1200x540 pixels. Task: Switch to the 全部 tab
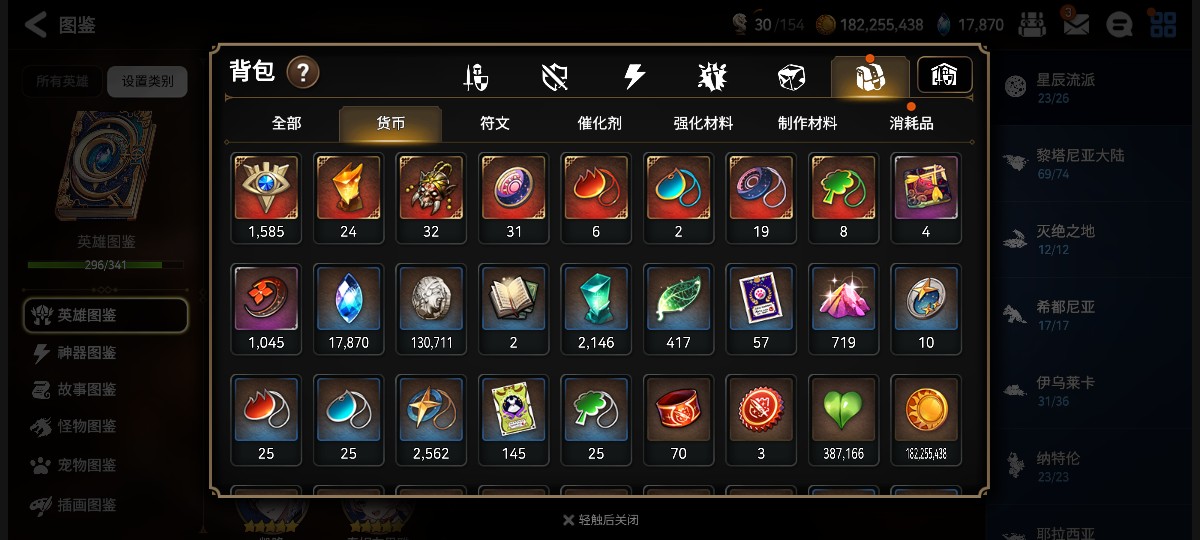(286, 124)
